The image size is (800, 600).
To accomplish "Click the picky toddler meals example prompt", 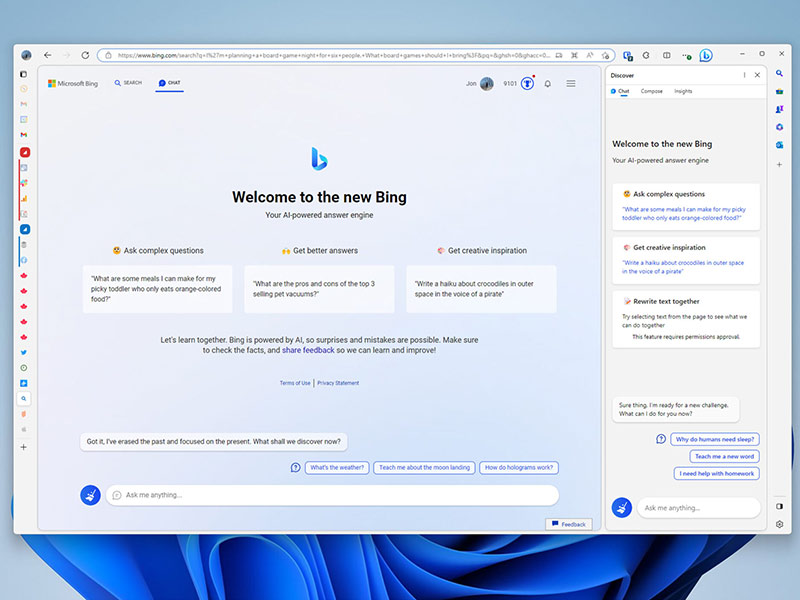I will coord(157,289).
